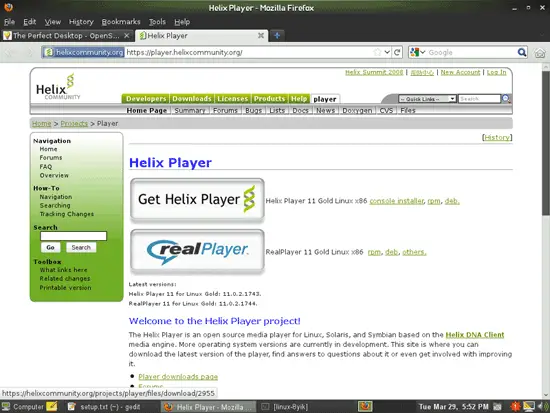Viewport: 550px width, 413px height.
Task: Click the console installer link
Action: (x=397, y=201)
